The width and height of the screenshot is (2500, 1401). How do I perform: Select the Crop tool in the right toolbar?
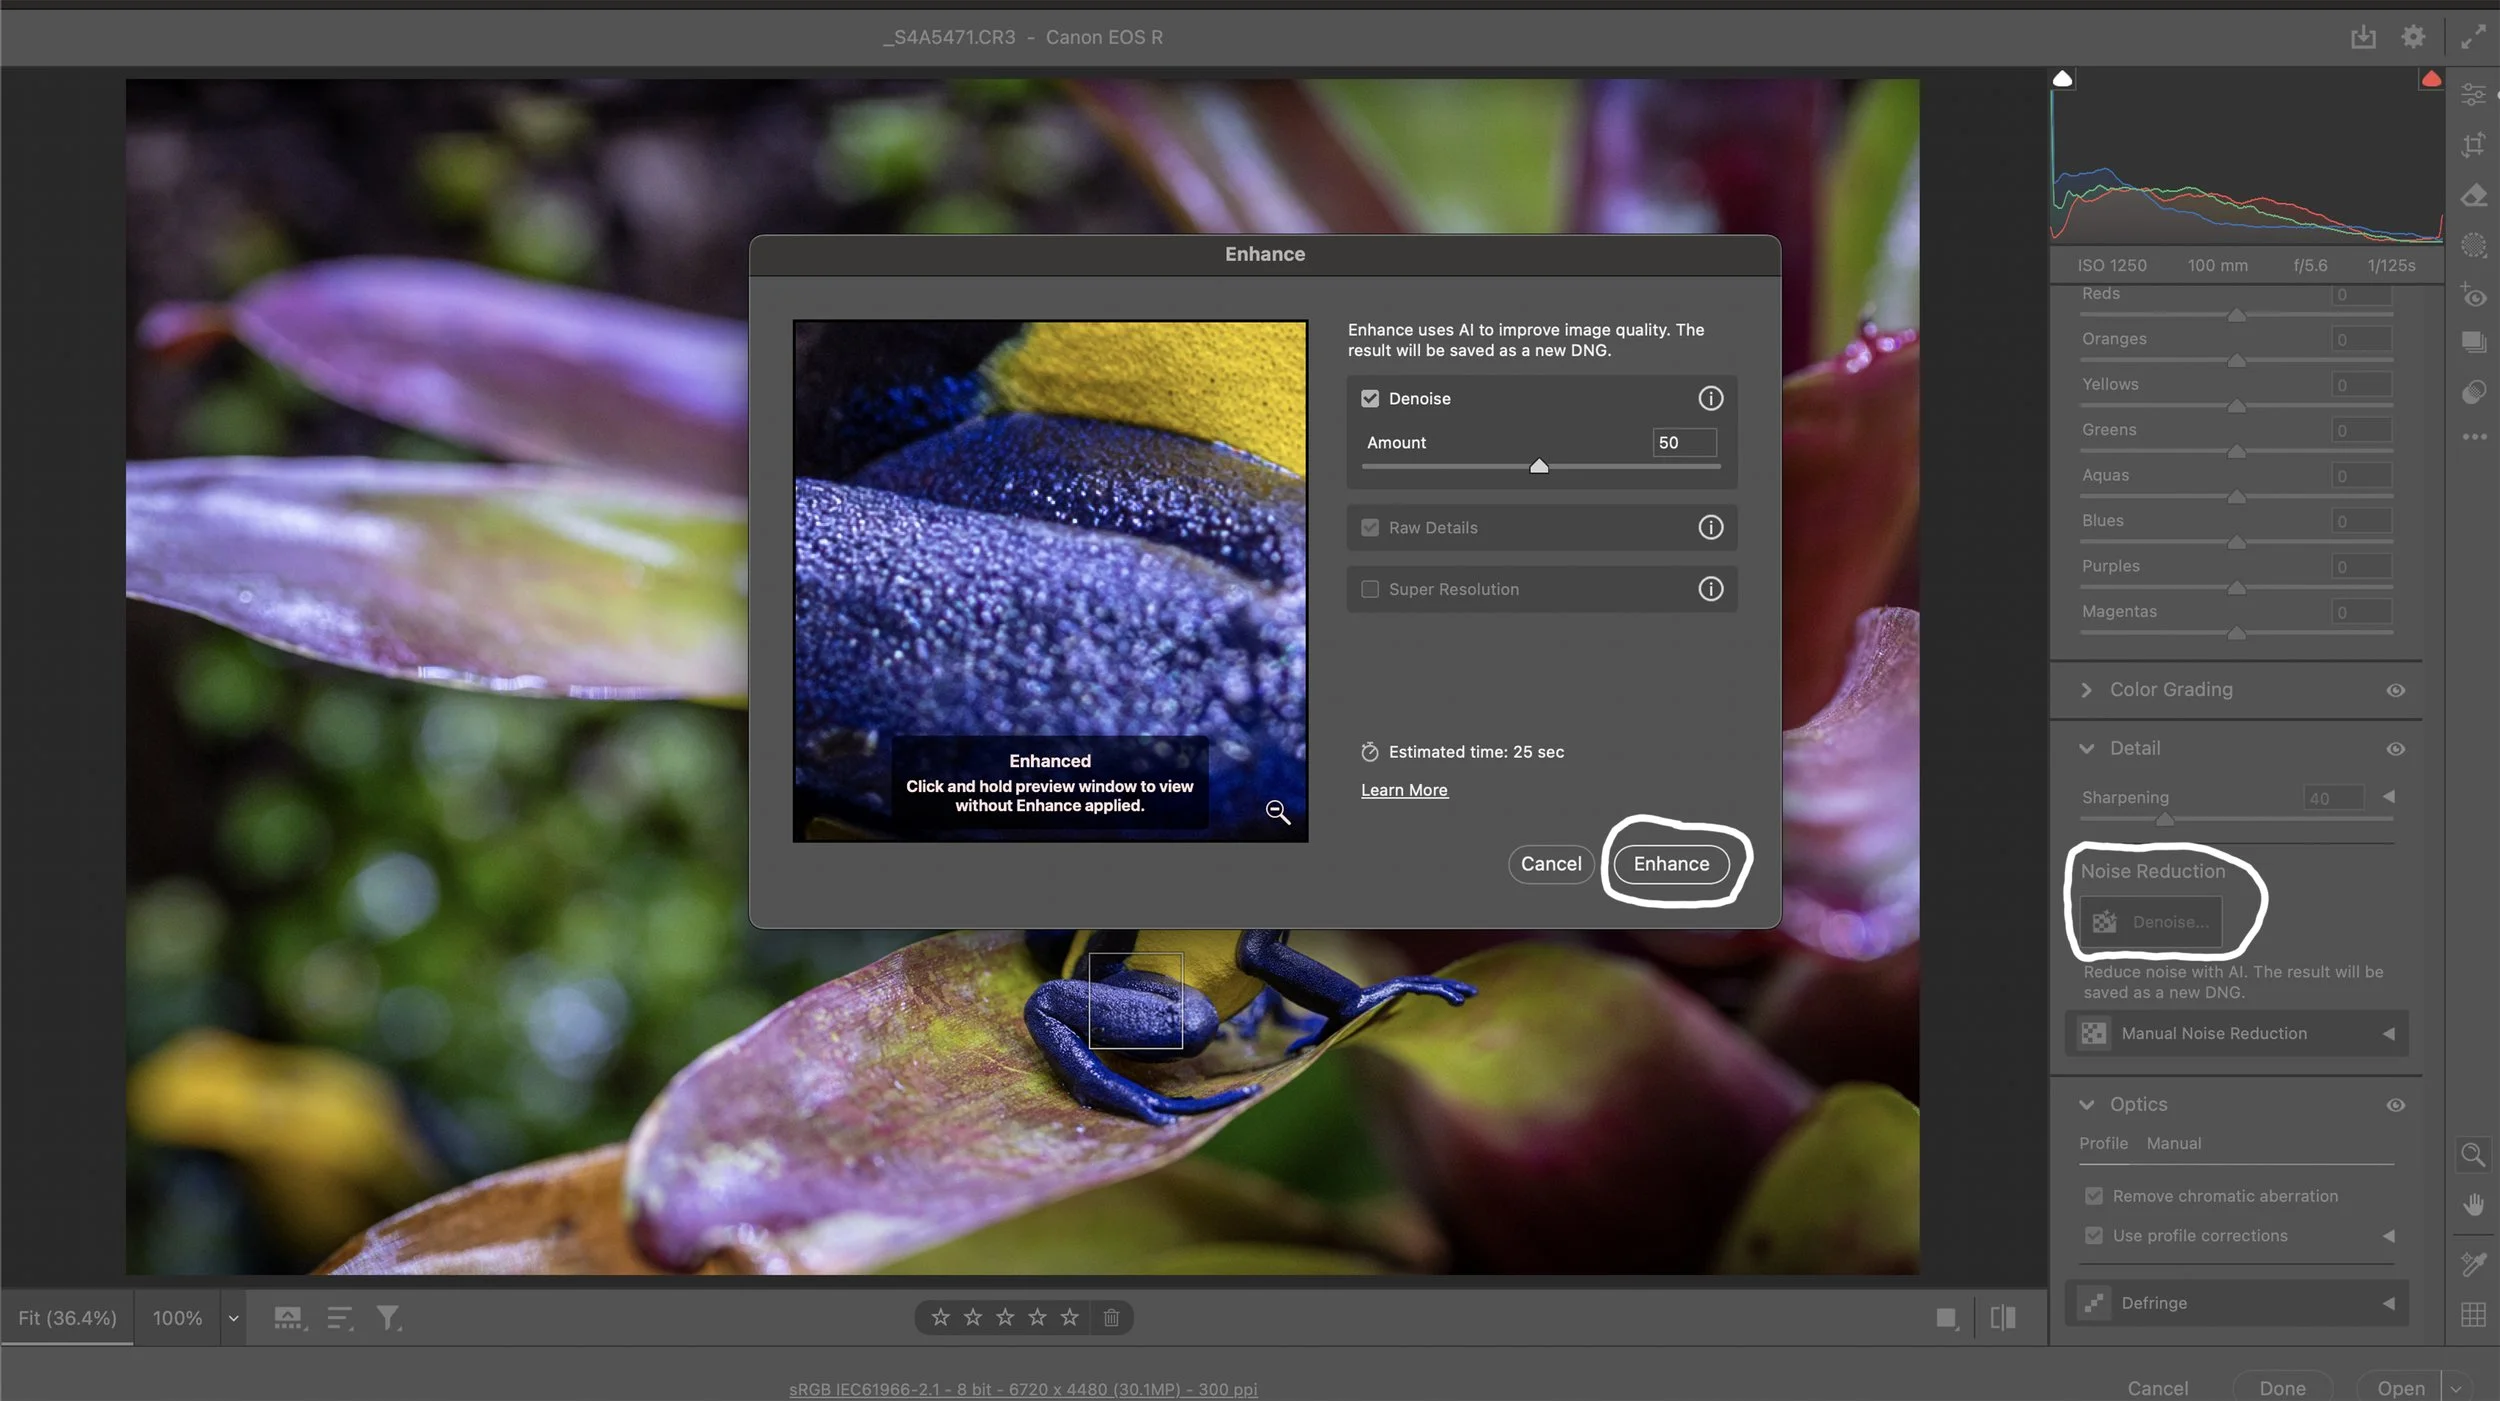2475,145
